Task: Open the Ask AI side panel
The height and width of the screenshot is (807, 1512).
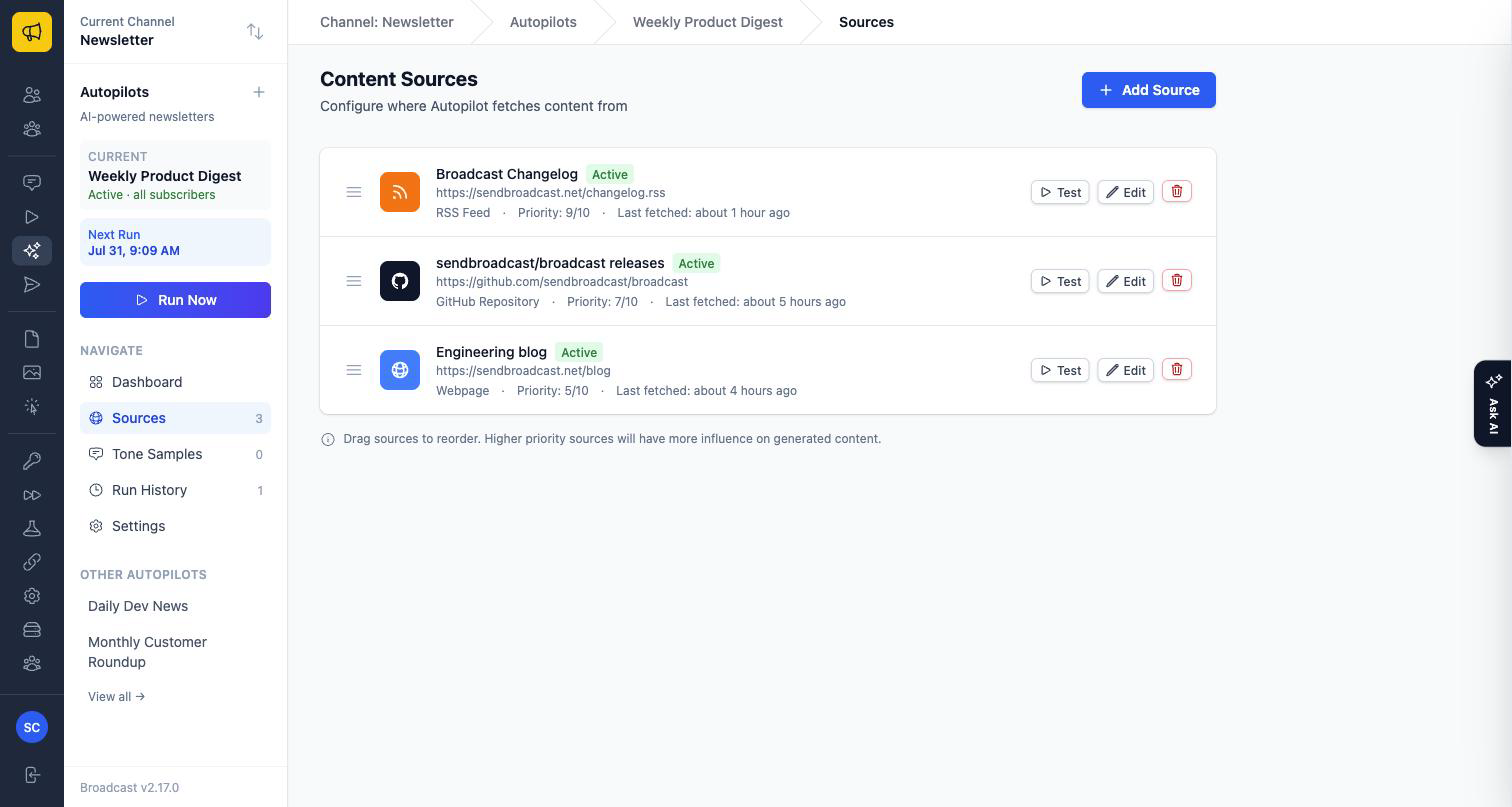Action: point(1493,403)
